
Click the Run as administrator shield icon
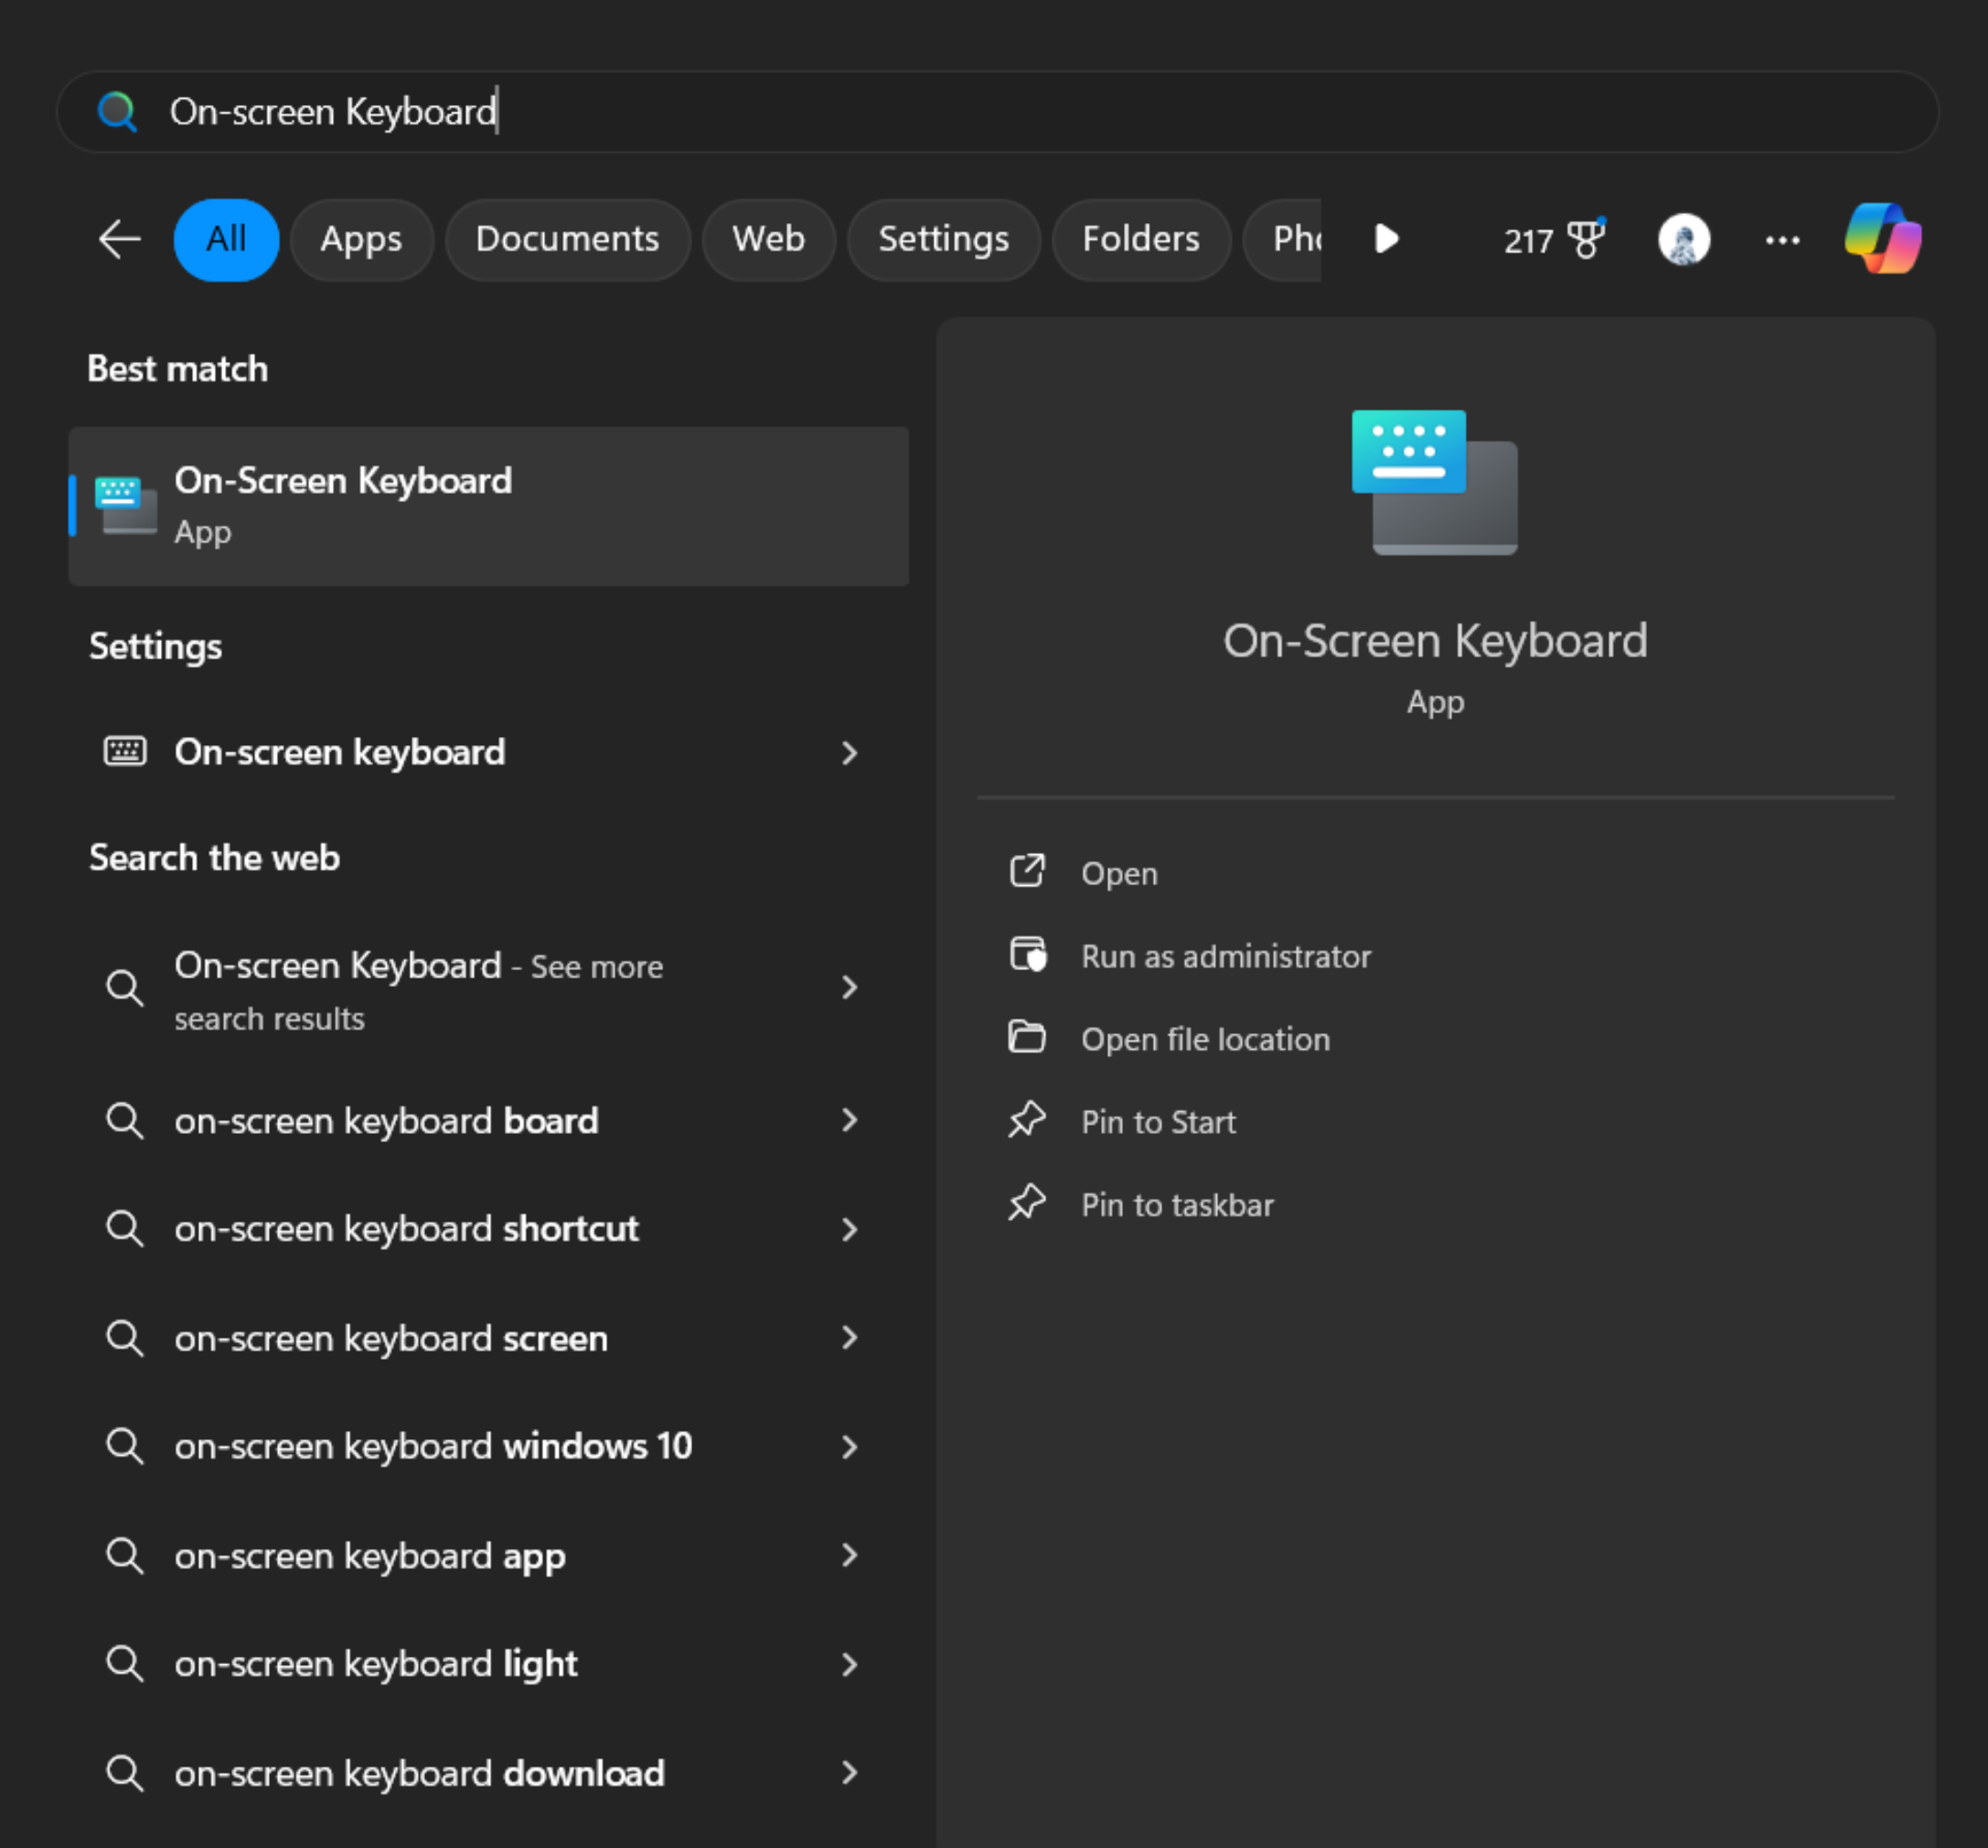tap(1027, 954)
